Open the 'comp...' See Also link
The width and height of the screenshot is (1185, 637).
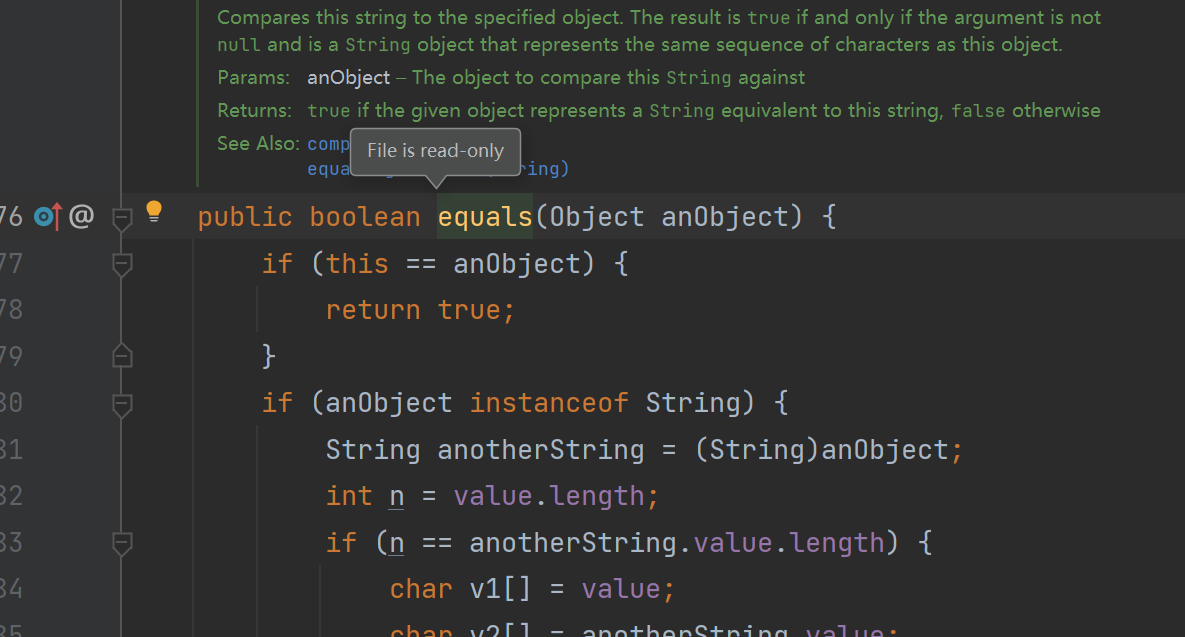(328, 144)
